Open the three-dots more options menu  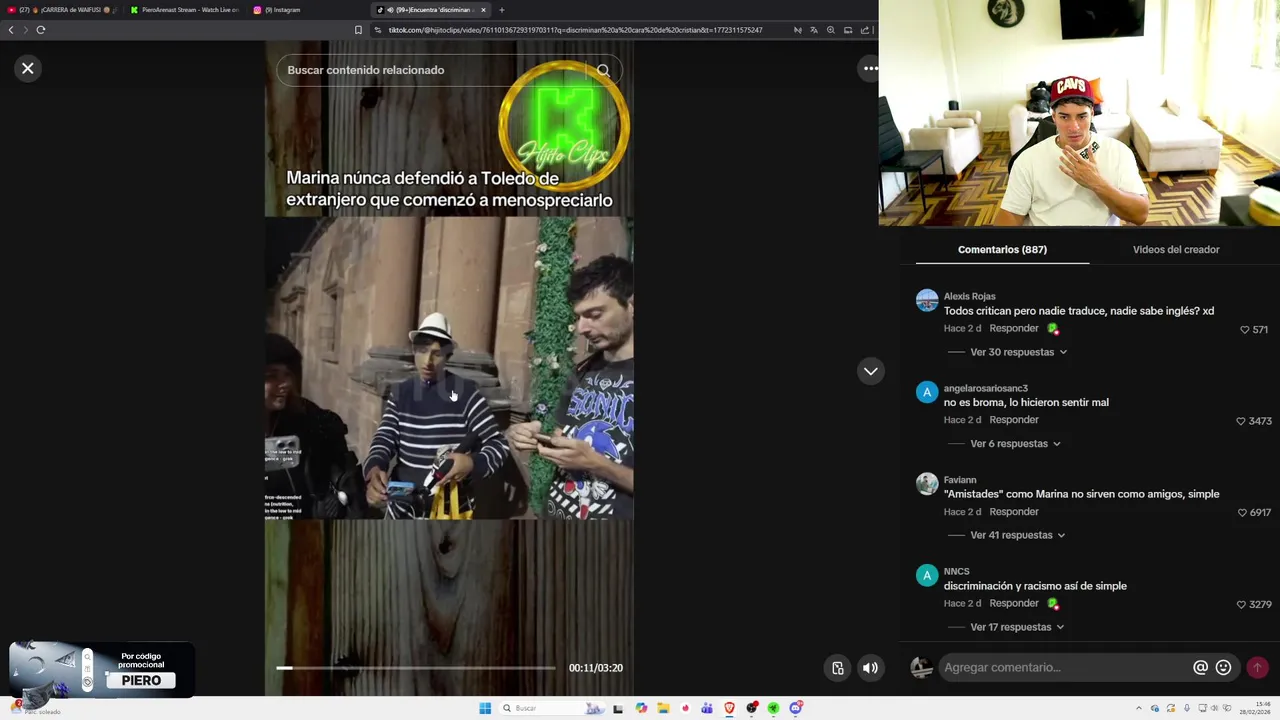870,68
